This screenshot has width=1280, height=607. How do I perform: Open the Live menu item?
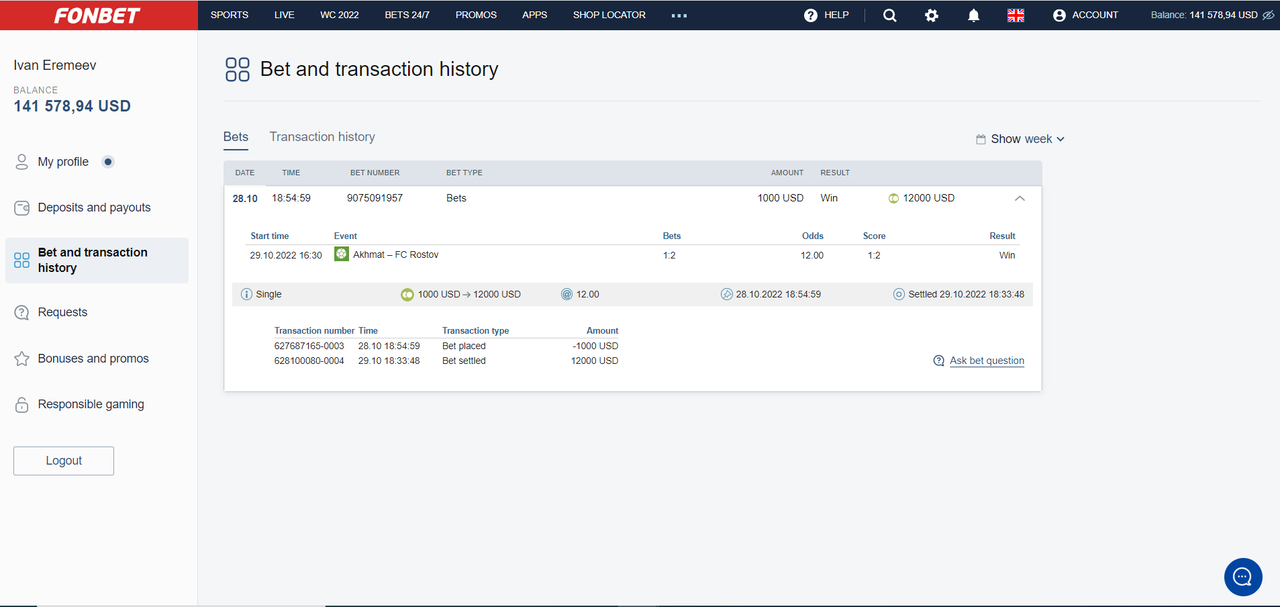[x=284, y=15]
